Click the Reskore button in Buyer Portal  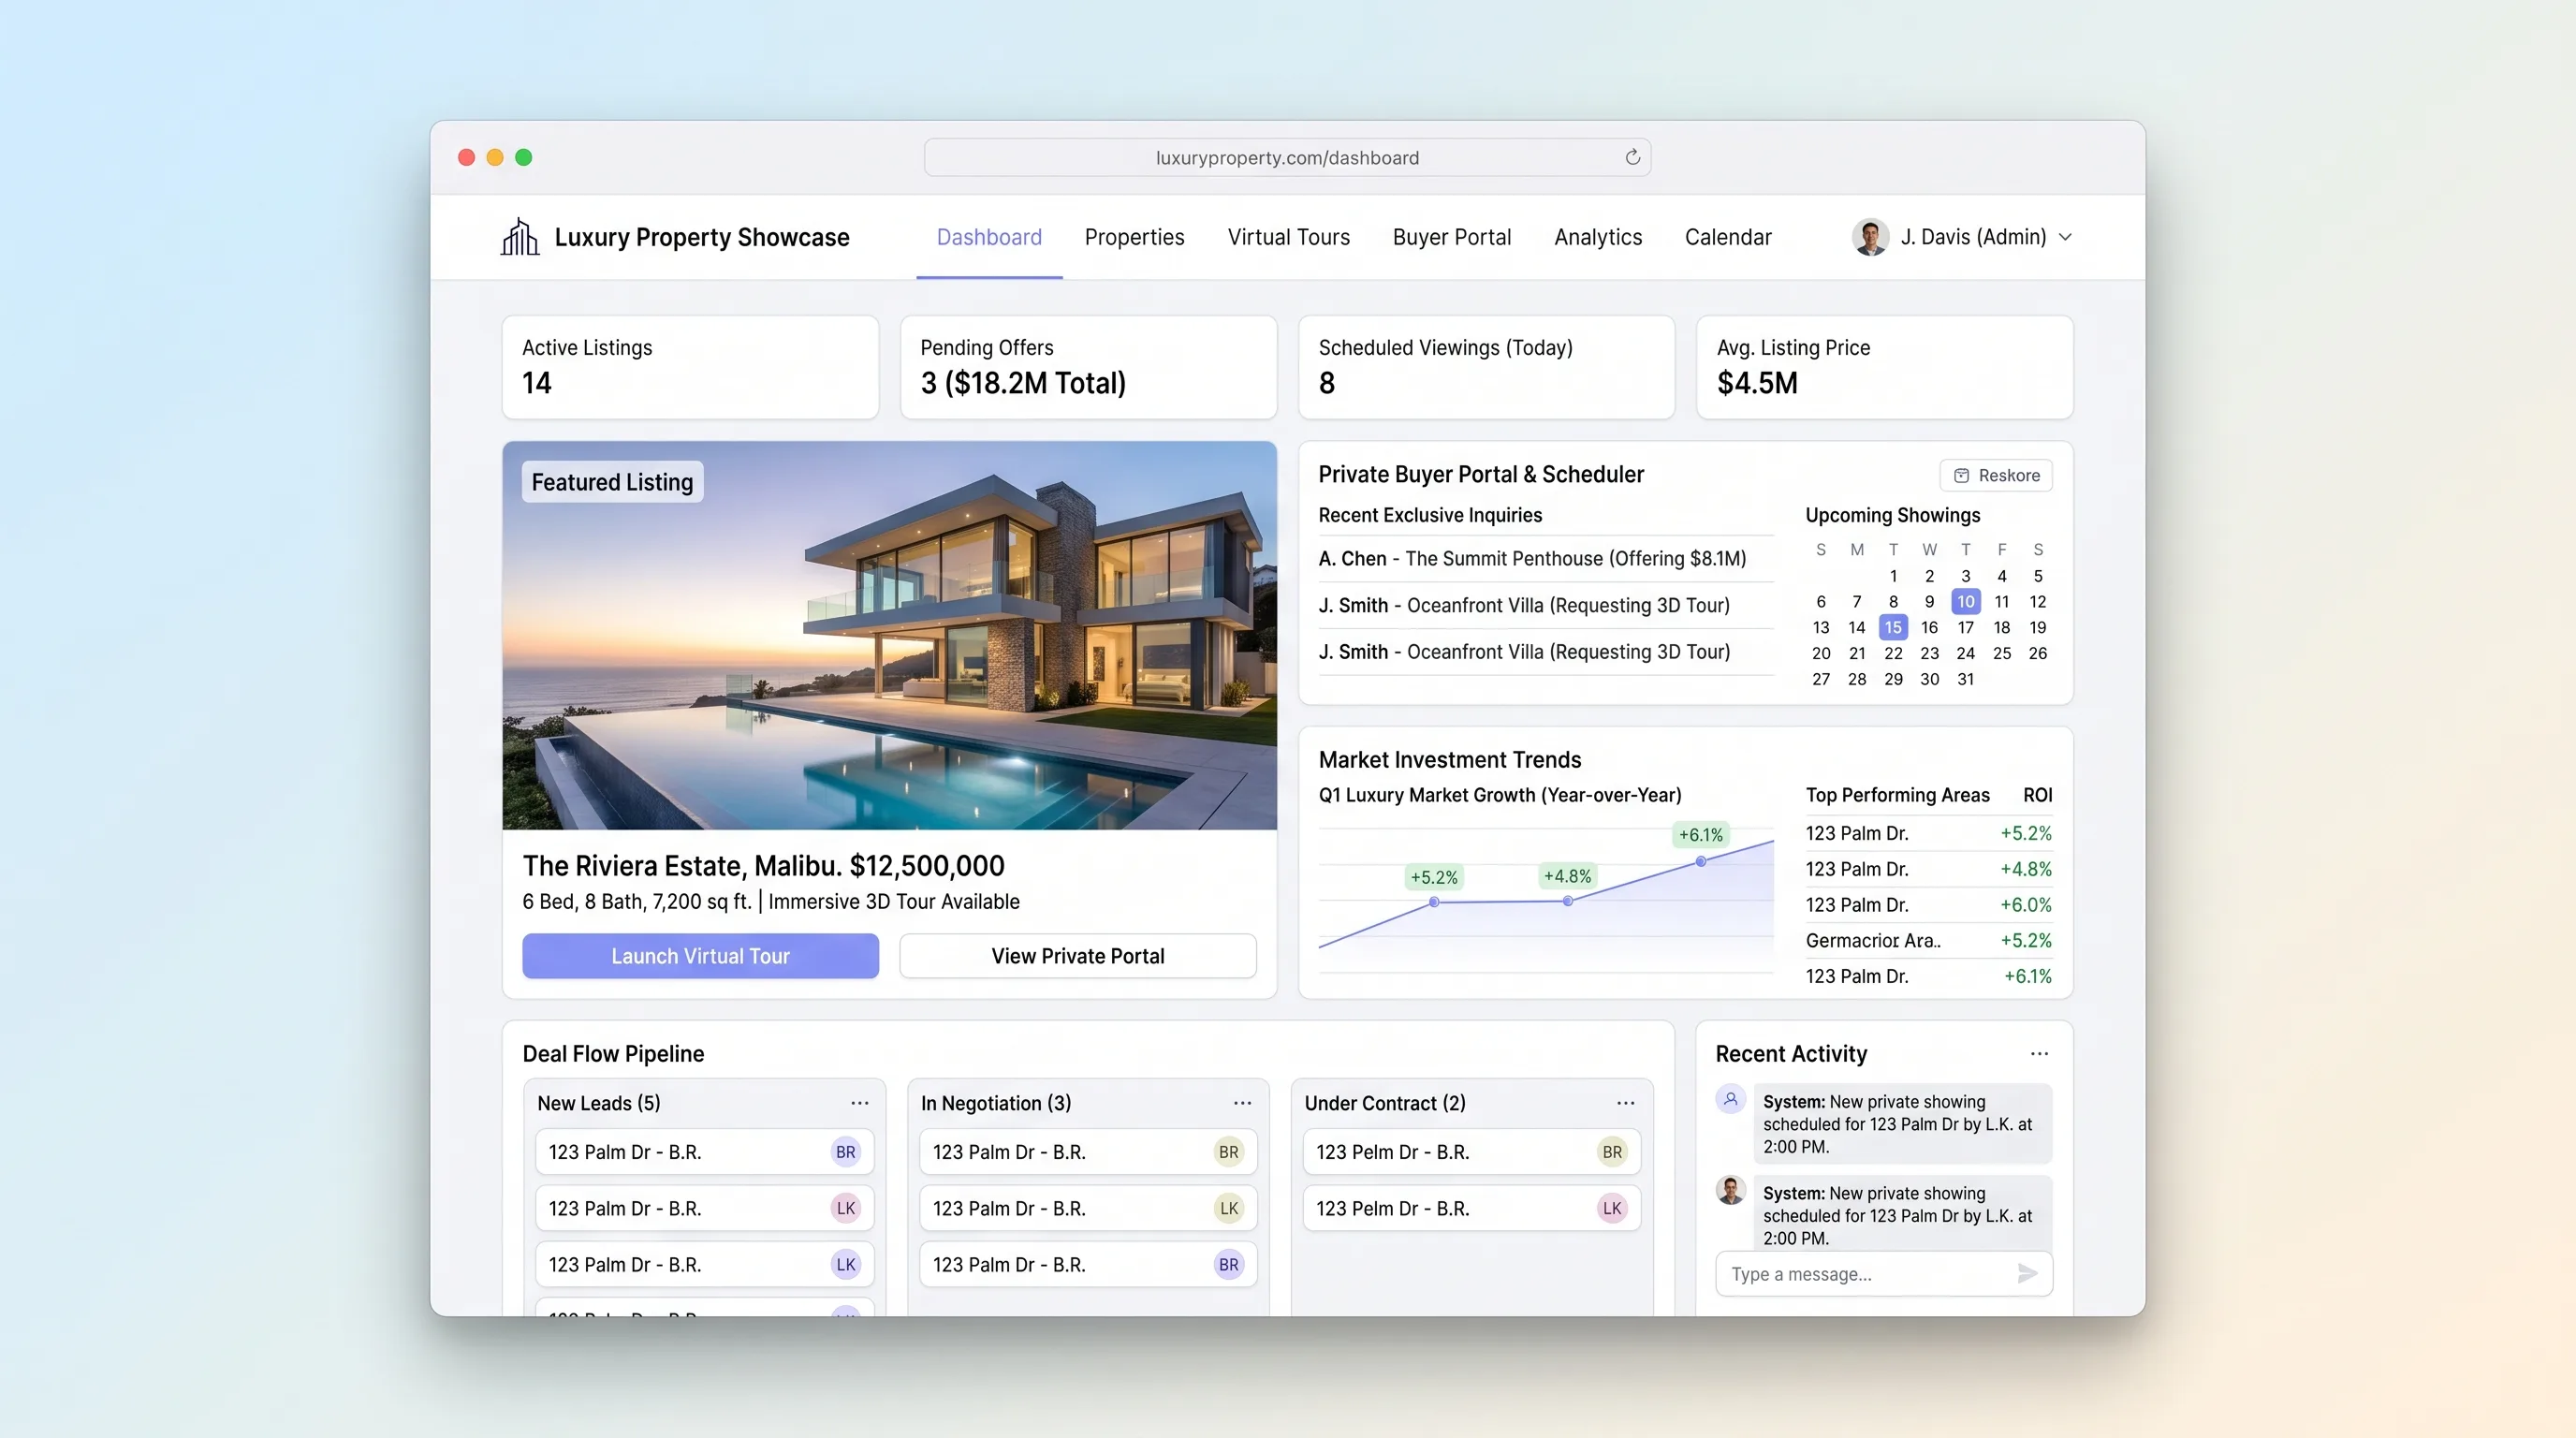pos(1995,475)
